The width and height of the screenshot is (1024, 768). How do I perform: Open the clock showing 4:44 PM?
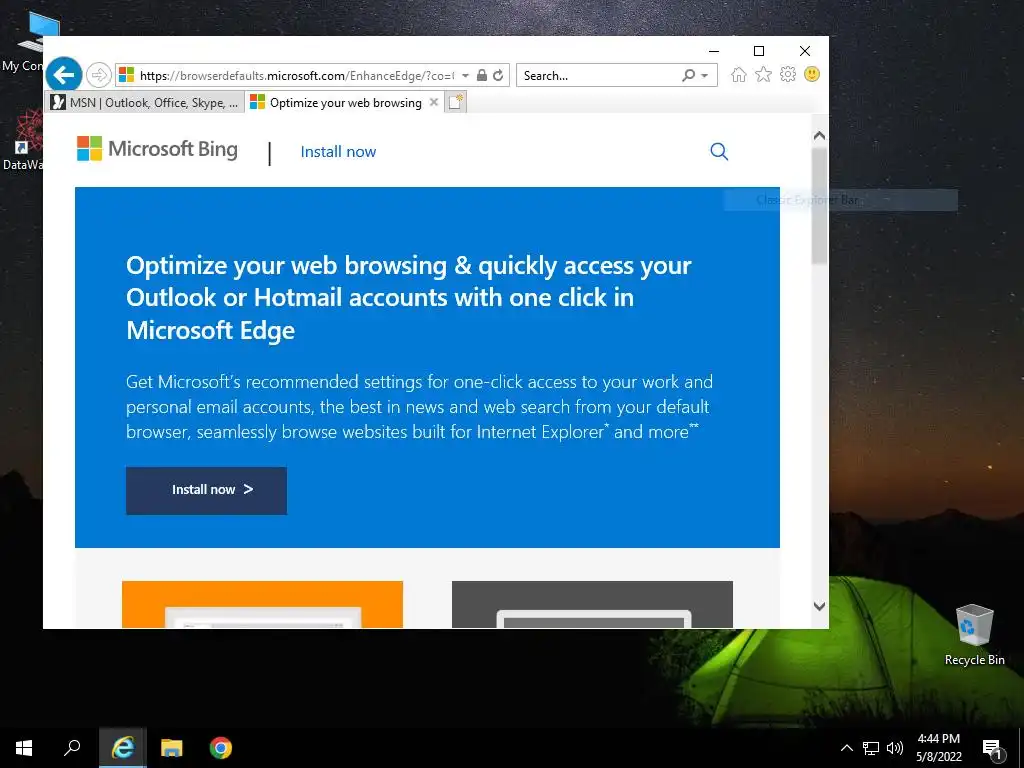(x=938, y=748)
